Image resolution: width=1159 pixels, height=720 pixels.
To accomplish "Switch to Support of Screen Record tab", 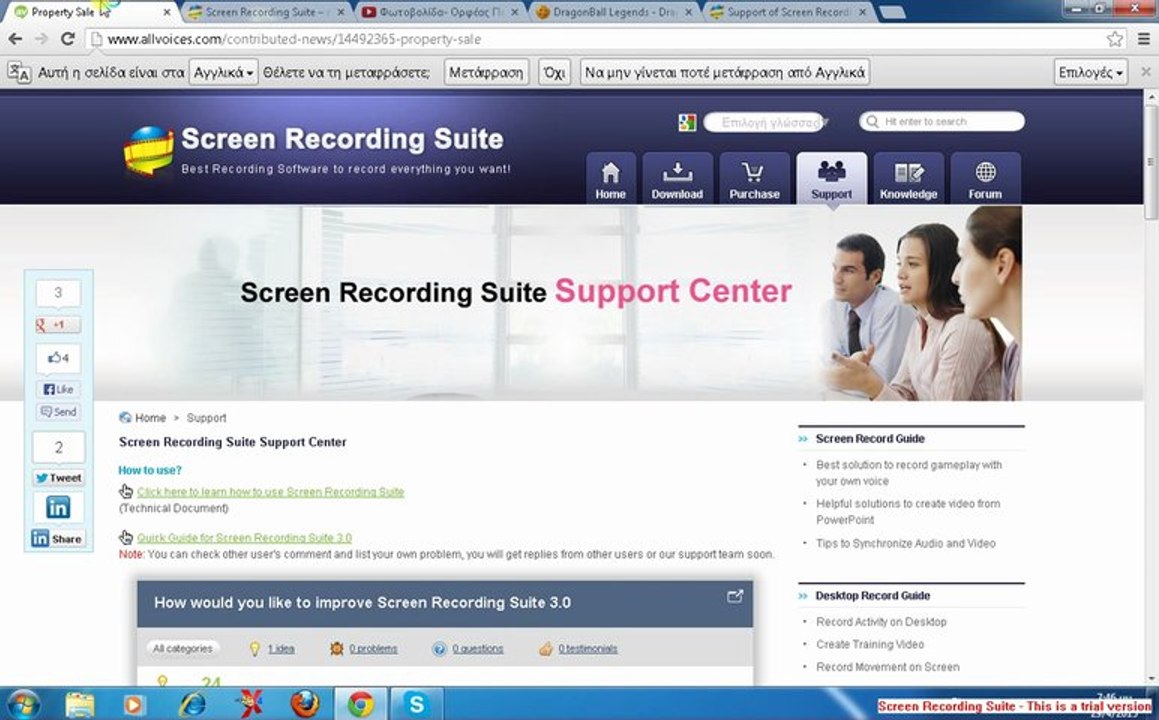I will pyautogui.click(x=788, y=12).
